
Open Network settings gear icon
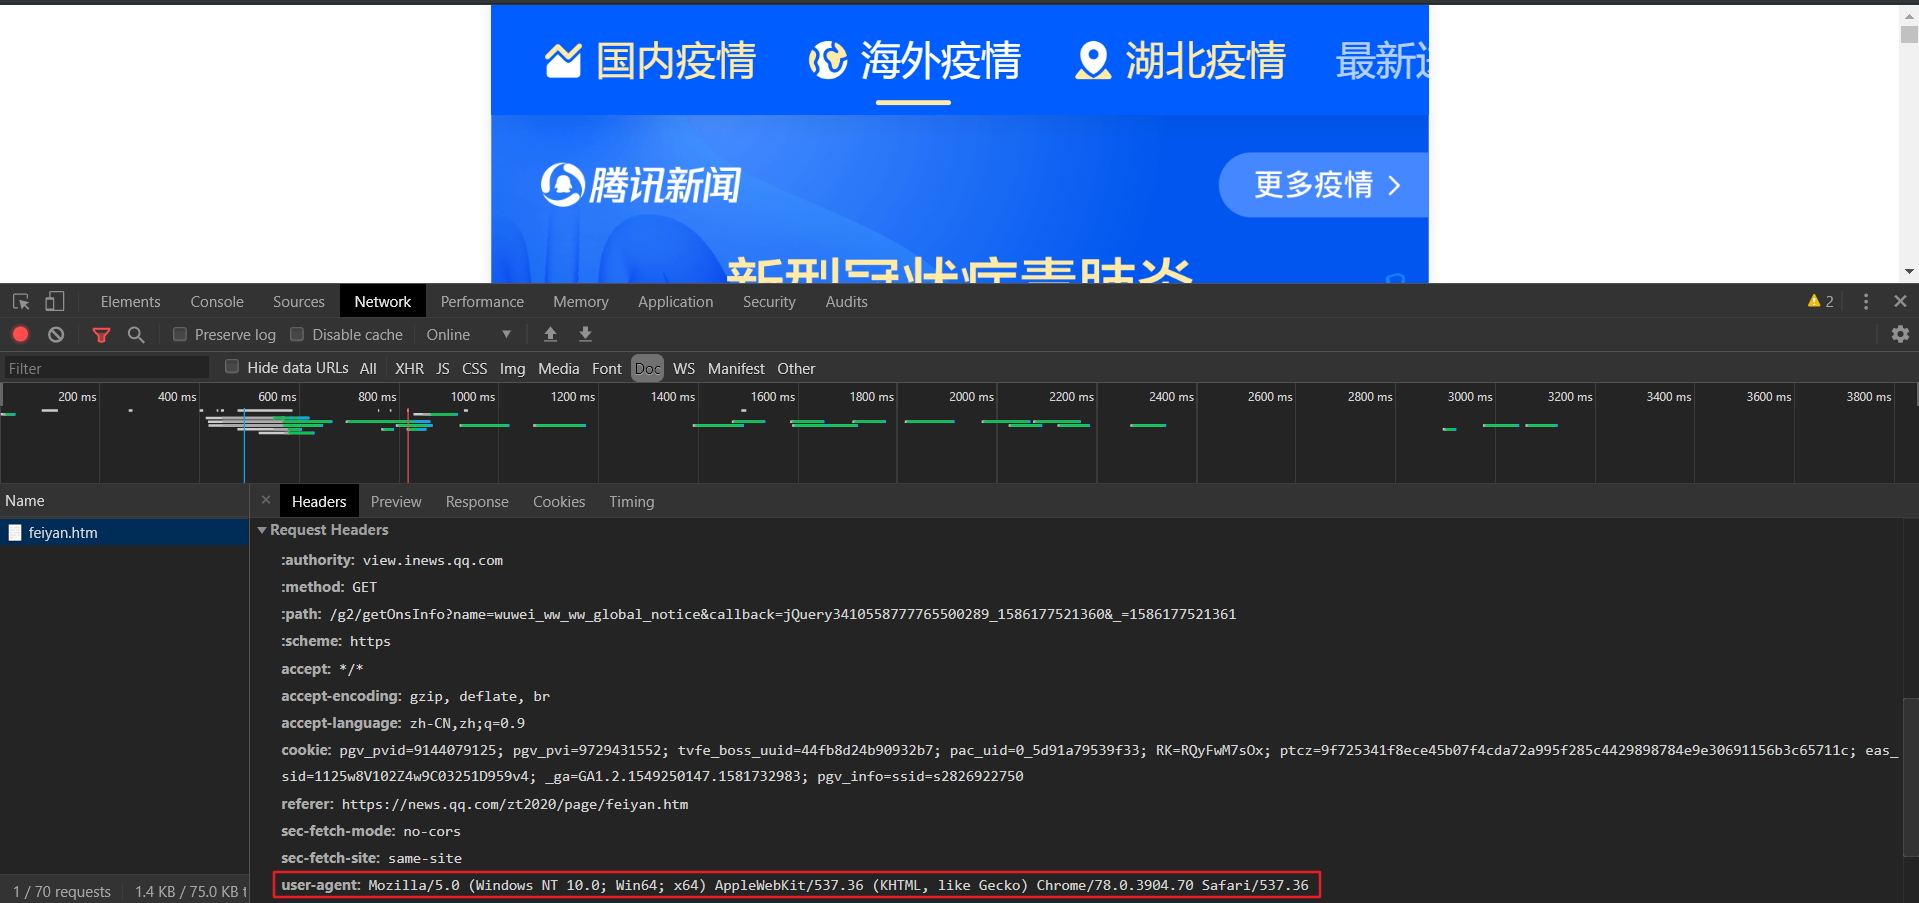coord(1900,334)
